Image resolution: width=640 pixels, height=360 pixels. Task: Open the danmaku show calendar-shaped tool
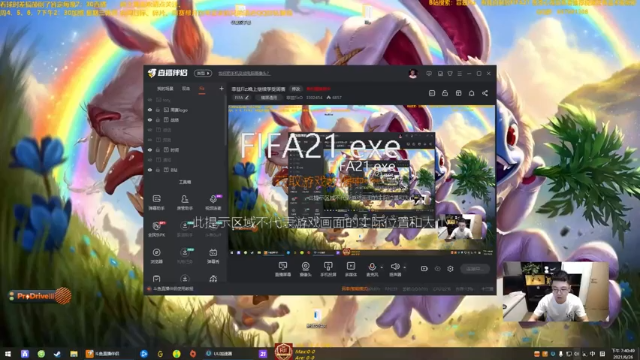pyautogui.click(x=213, y=256)
